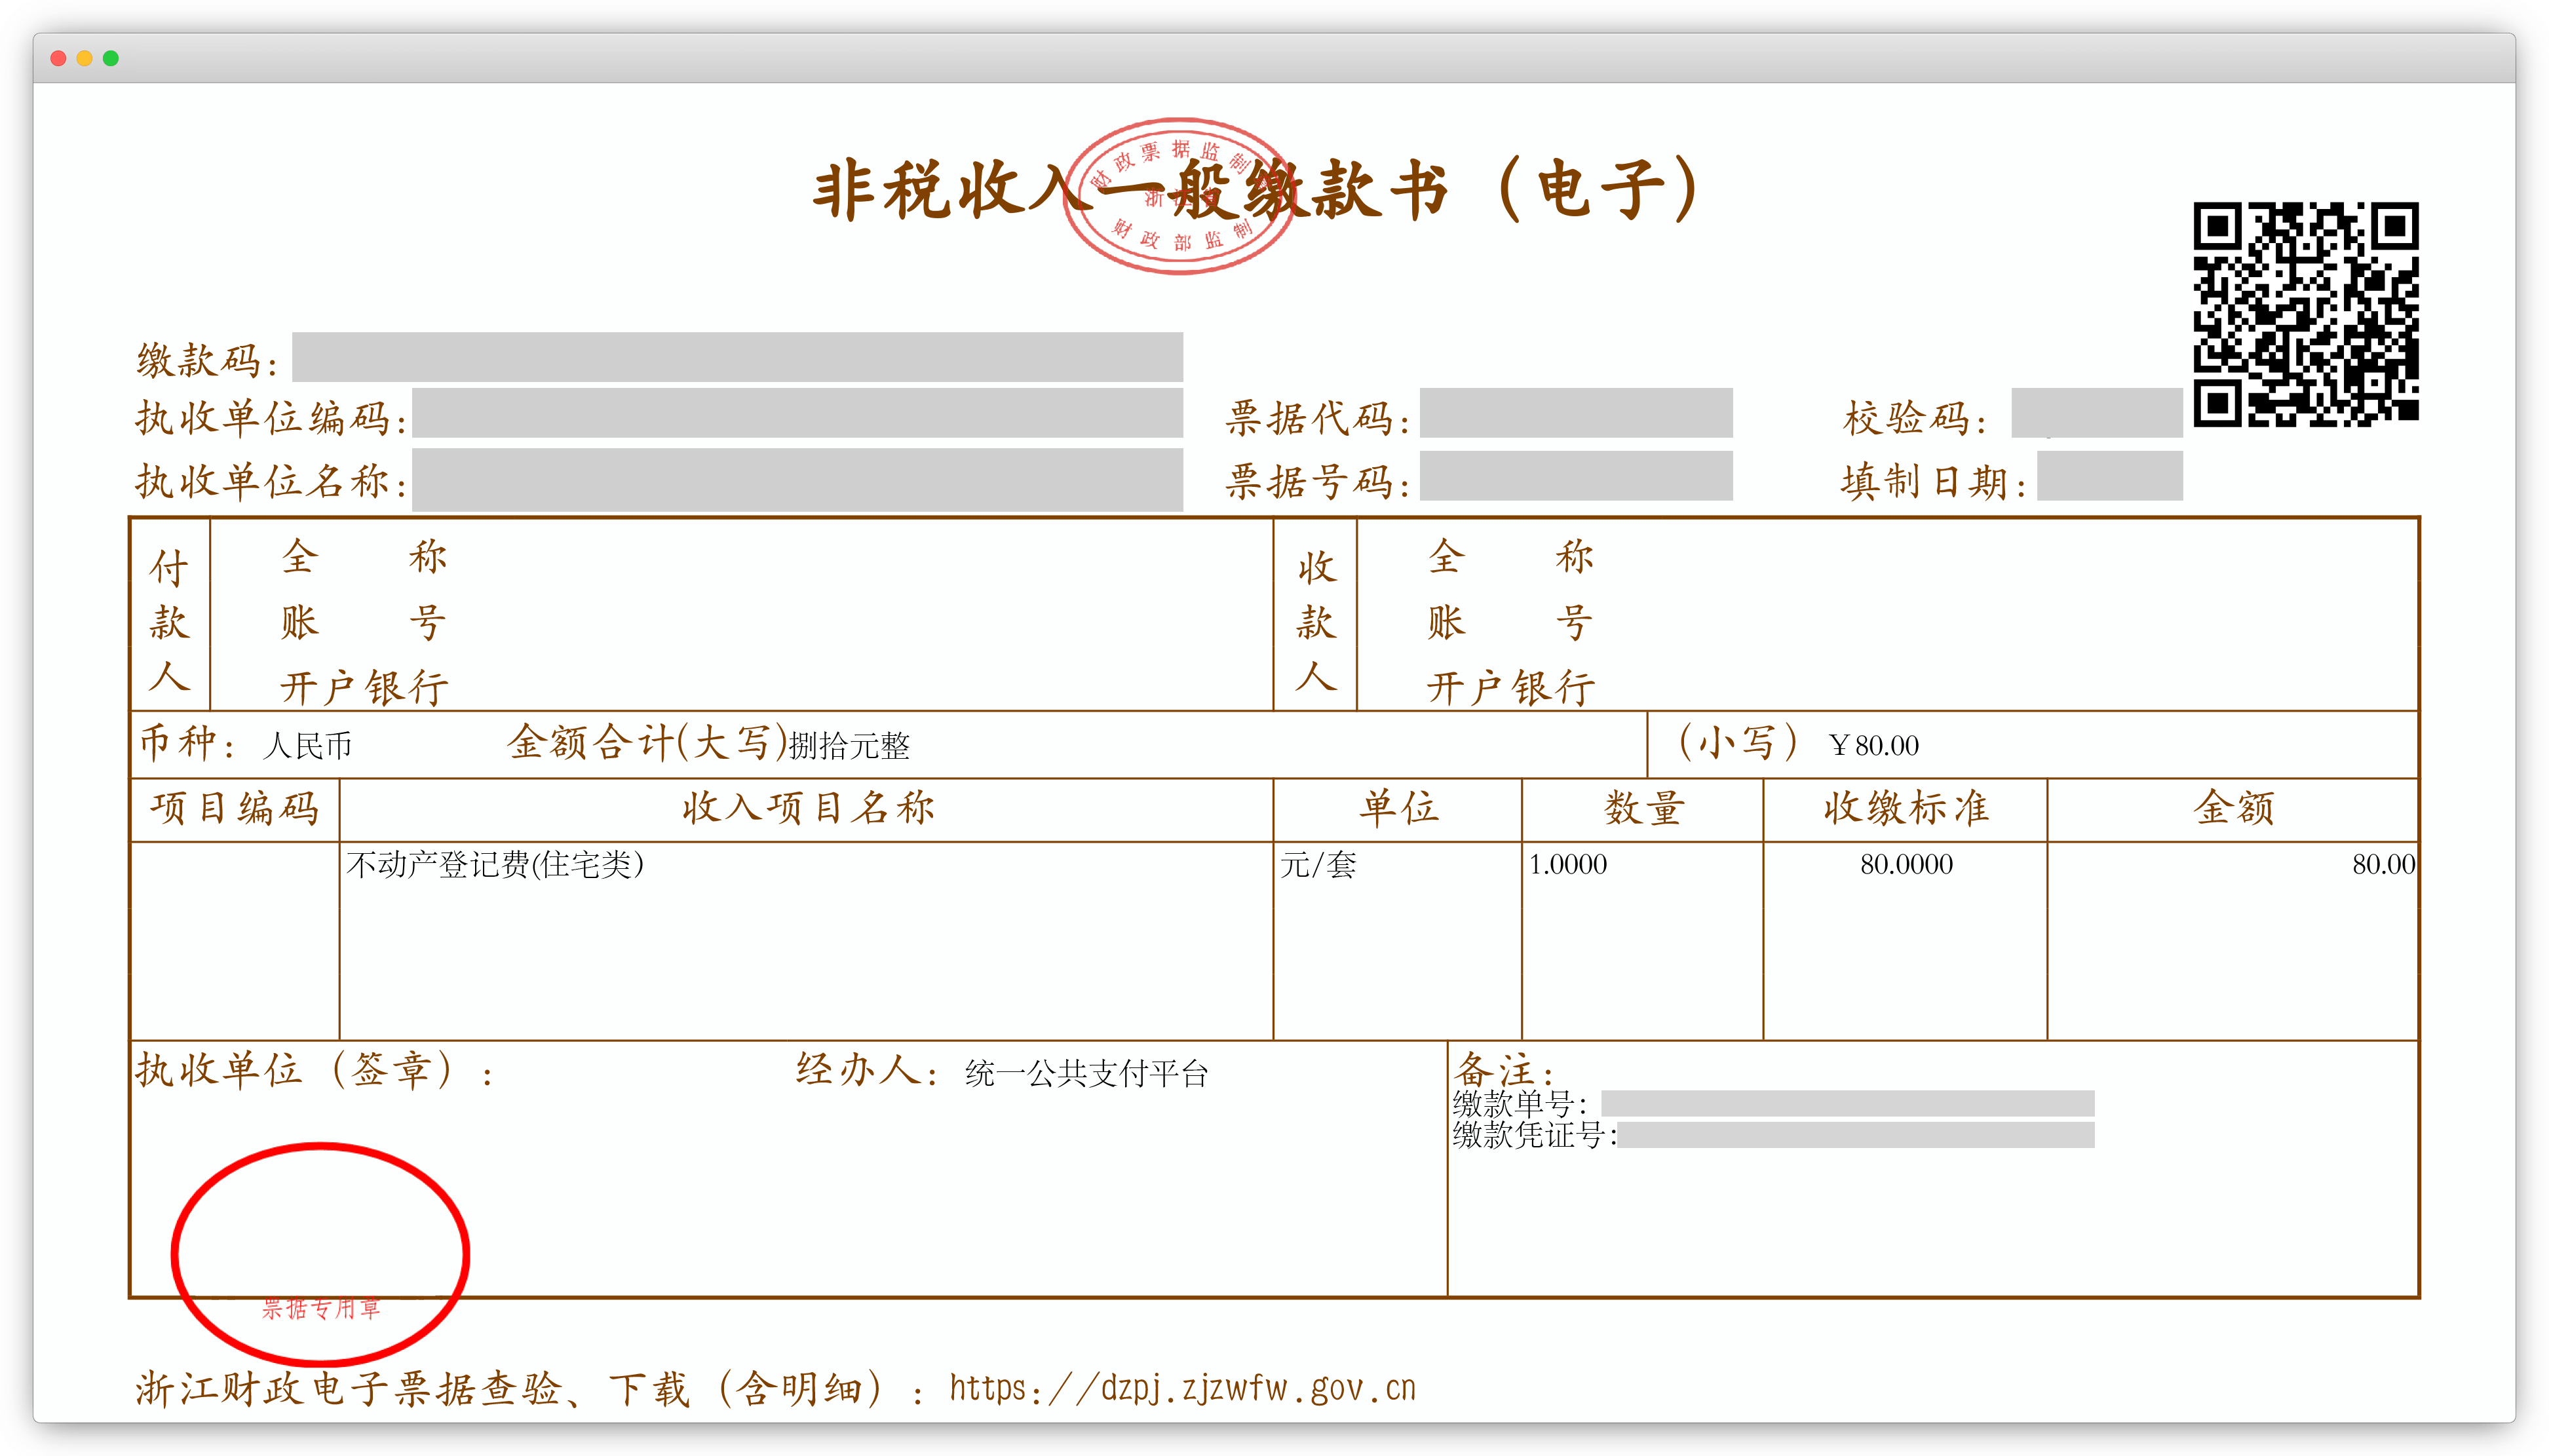Screen dimensions: 2549x1456
Task: Click the red financial supervision seal
Action: (1179, 196)
